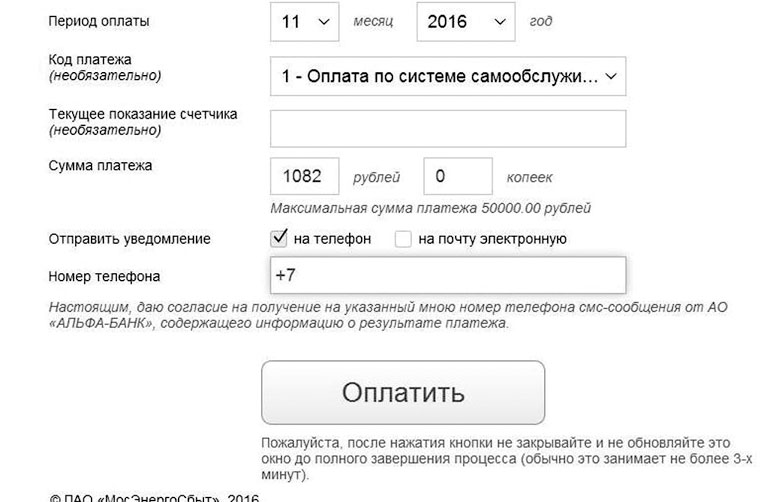761x502 pixels.
Task: Expand the year dropdown showing 2016
Action: tap(466, 21)
